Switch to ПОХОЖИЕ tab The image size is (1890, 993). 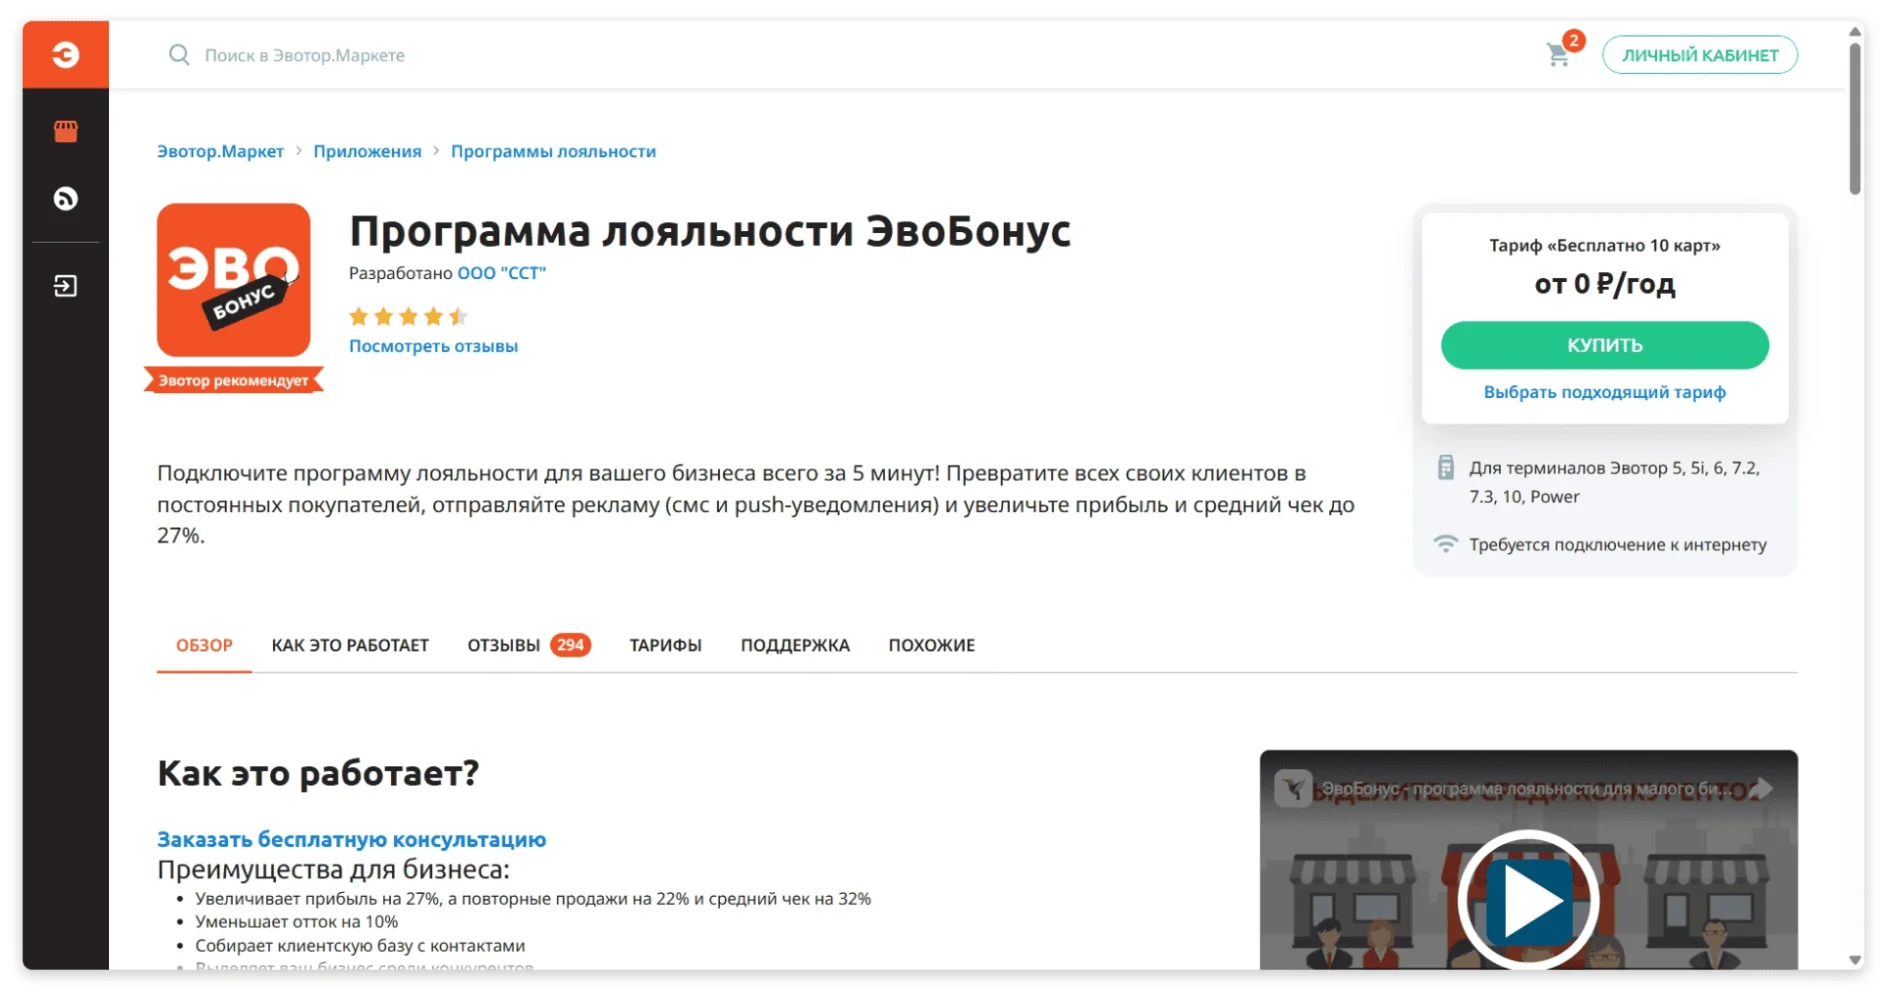(931, 645)
